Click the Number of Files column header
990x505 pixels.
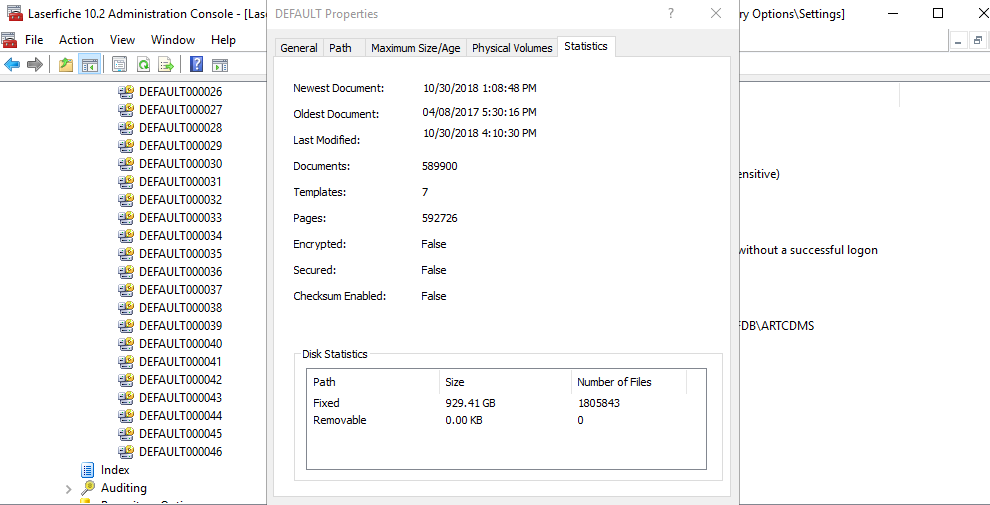[615, 382]
